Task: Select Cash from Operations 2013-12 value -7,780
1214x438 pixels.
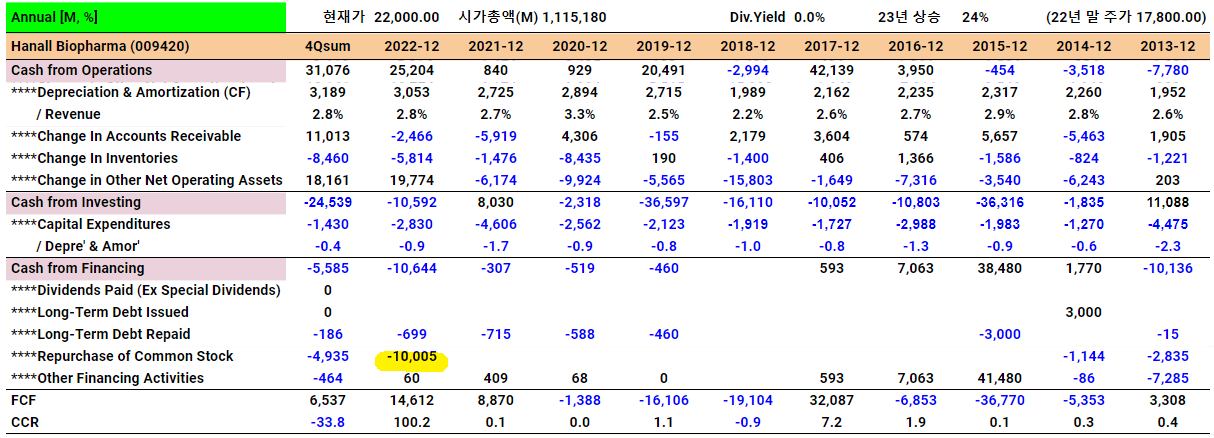Action: (1167, 70)
